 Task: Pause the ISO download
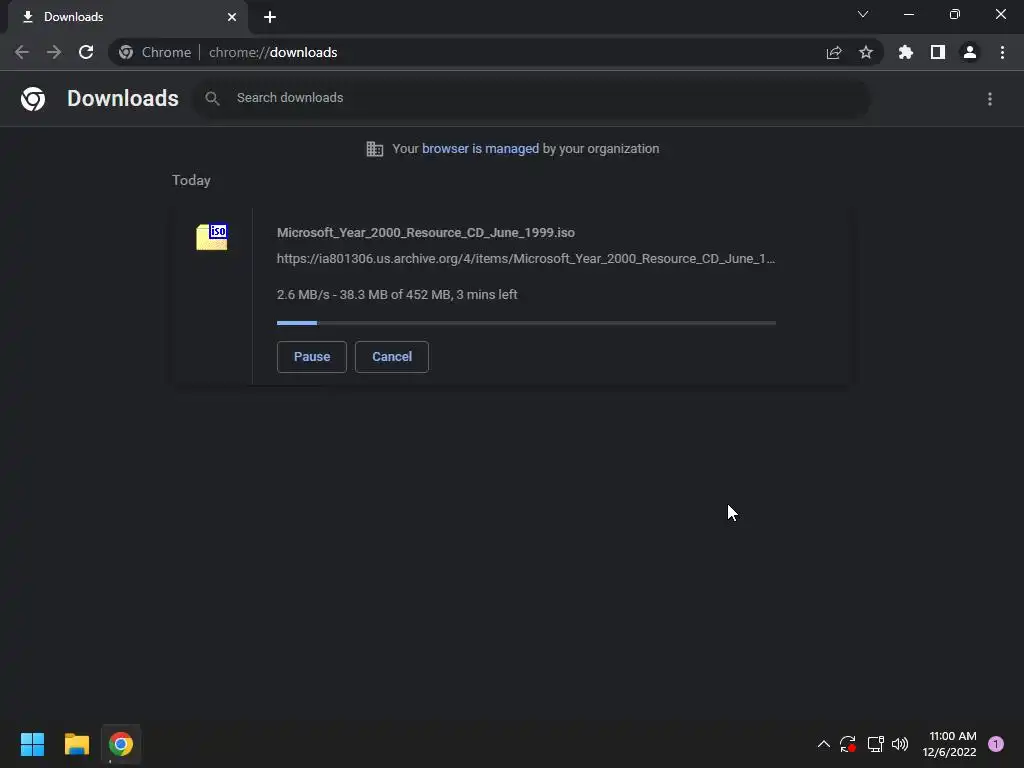(x=312, y=357)
